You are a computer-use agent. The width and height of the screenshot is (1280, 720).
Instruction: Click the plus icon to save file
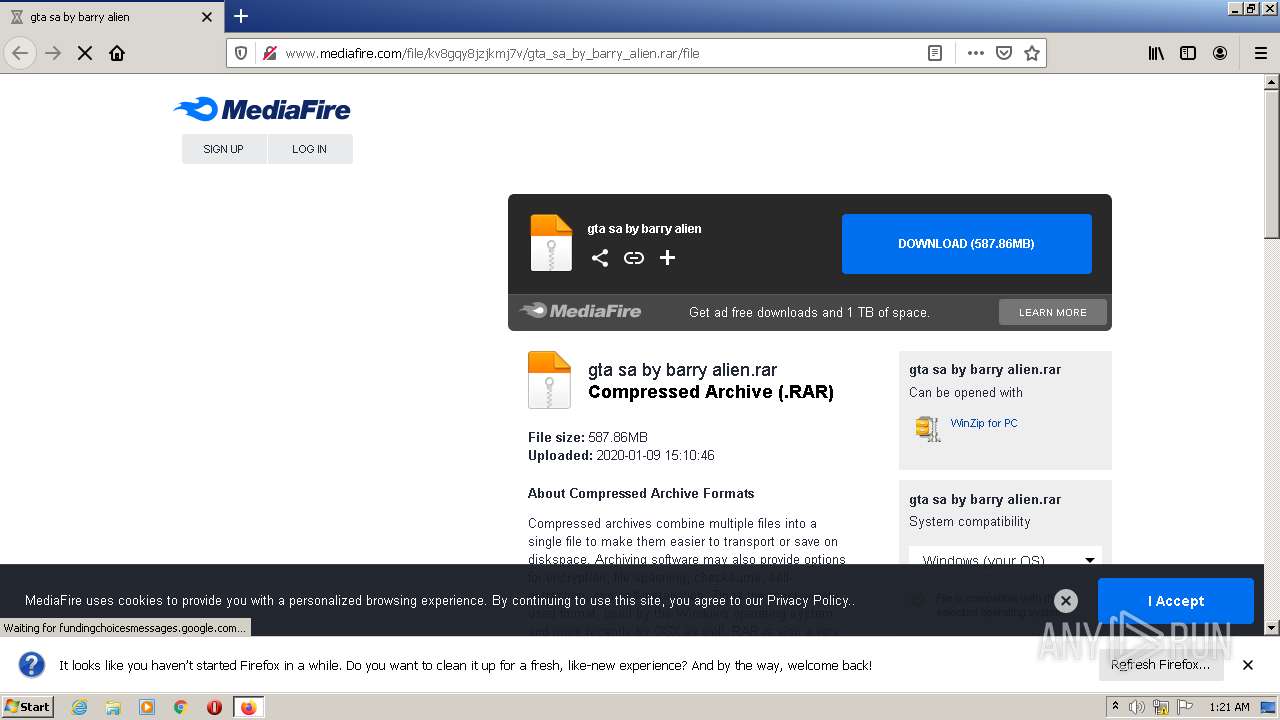[x=668, y=258]
